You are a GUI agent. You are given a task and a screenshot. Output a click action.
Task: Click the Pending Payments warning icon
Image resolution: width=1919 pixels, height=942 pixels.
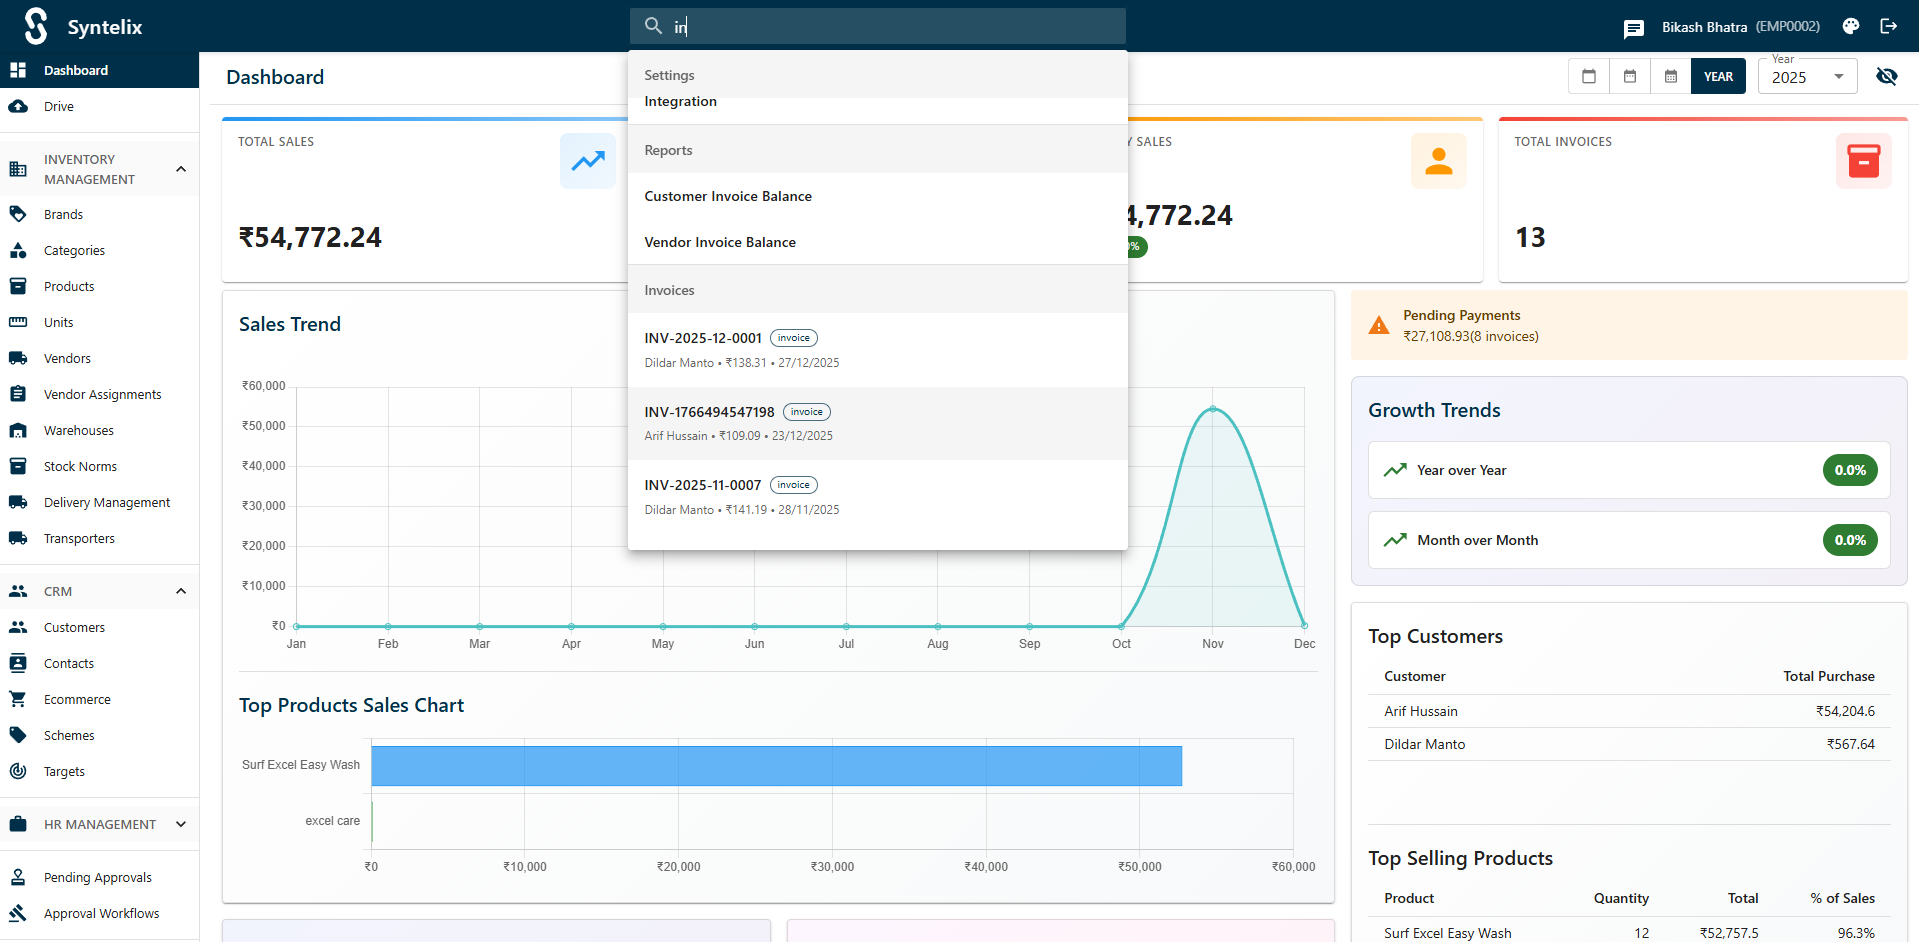[1379, 326]
